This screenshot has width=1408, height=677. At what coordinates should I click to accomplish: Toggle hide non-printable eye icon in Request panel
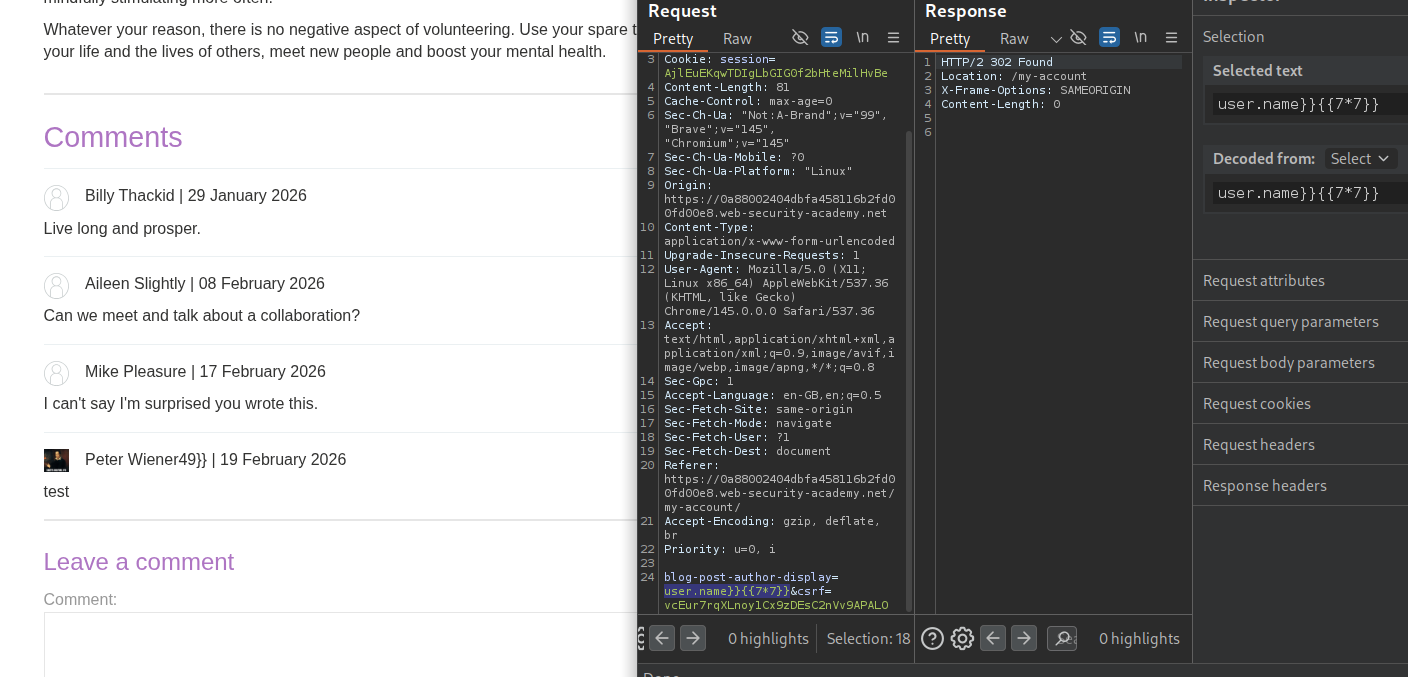800,38
